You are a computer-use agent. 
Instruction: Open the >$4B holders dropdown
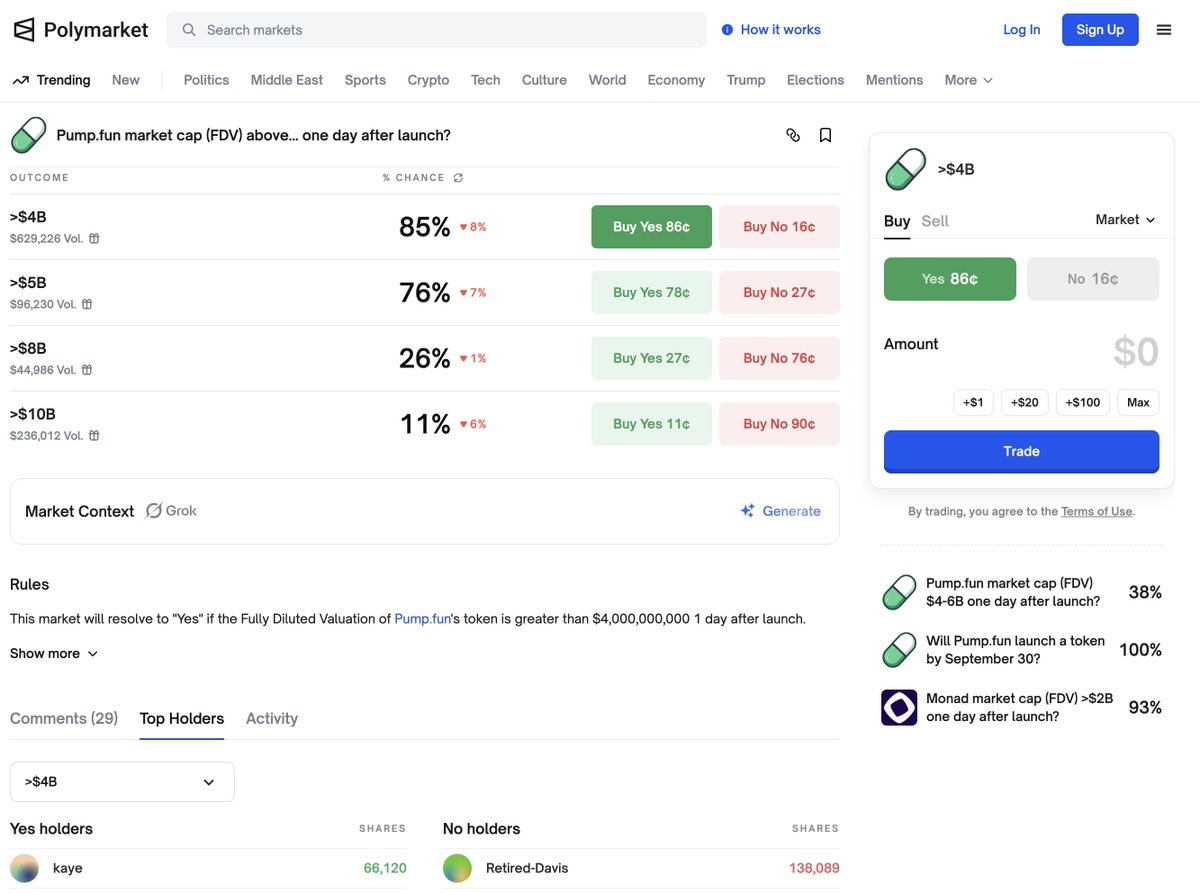pyautogui.click(x=122, y=782)
